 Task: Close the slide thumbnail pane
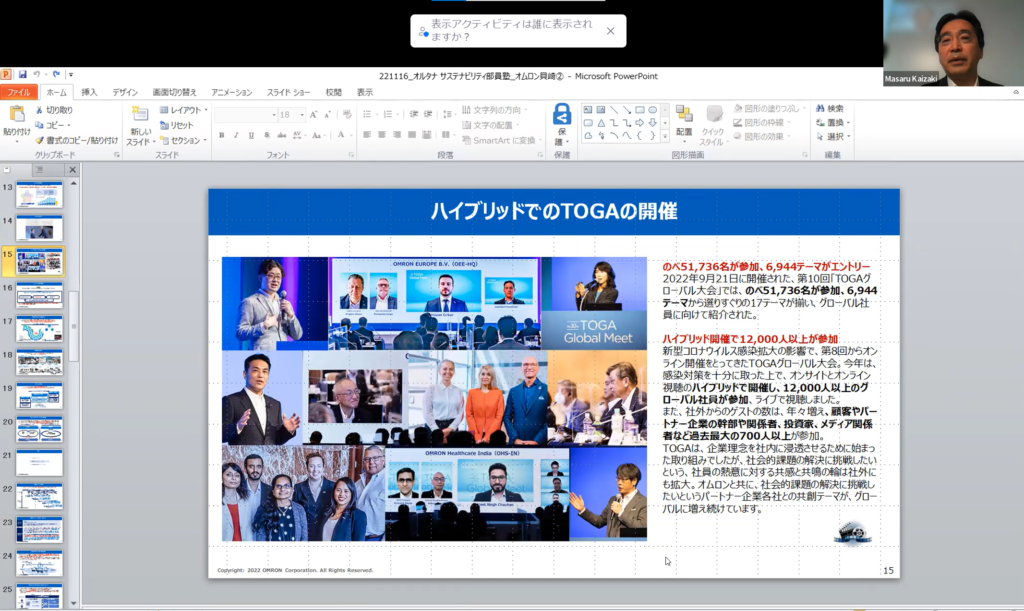[72, 170]
